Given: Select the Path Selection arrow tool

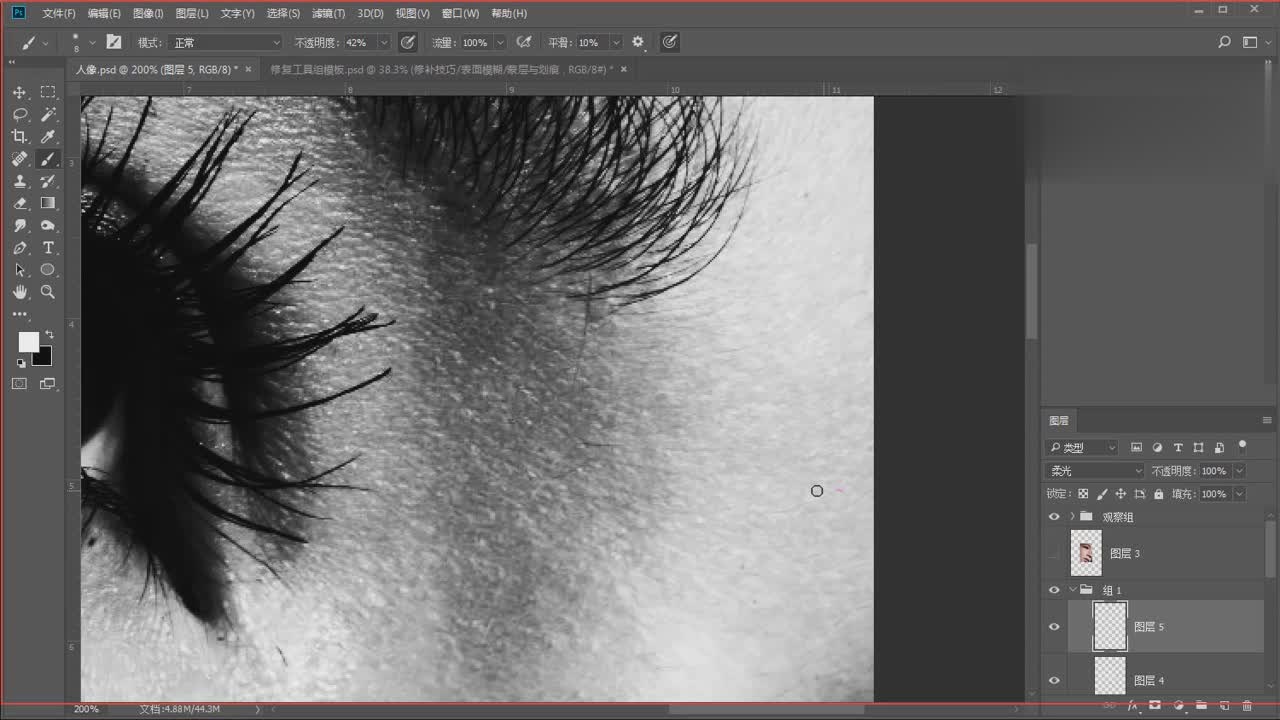Looking at the screenshot, I should [20, 270].
